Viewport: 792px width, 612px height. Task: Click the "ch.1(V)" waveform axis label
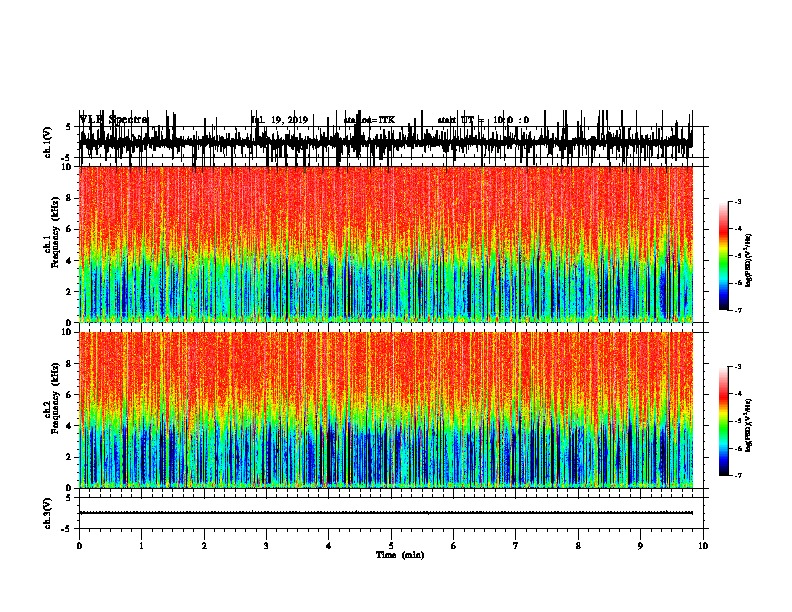[48, 142]
